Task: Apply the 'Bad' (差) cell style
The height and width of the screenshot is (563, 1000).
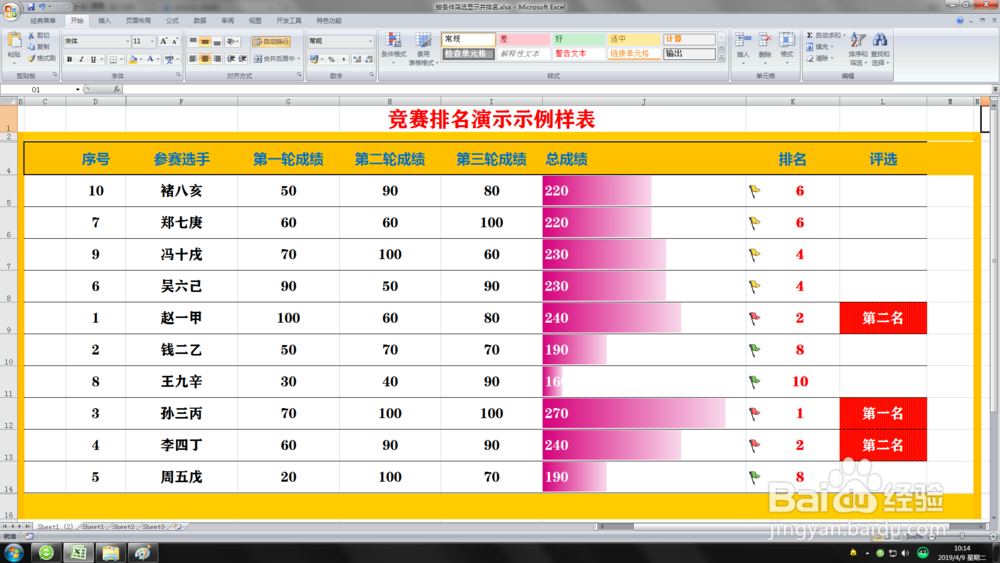Action: click(x=523, y=39)
